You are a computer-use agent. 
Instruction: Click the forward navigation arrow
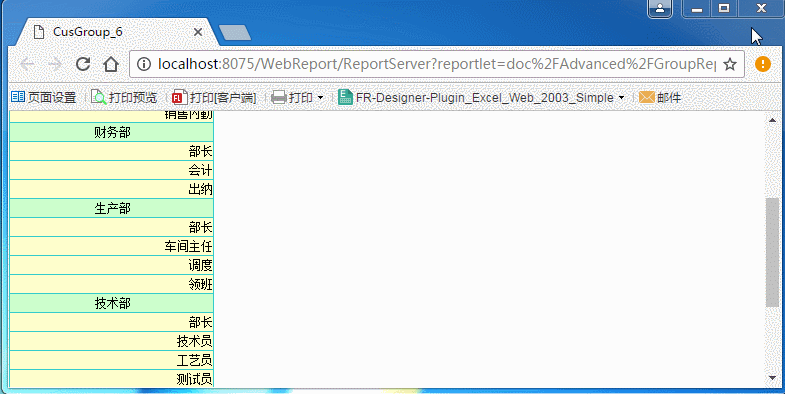coord(55,64)
